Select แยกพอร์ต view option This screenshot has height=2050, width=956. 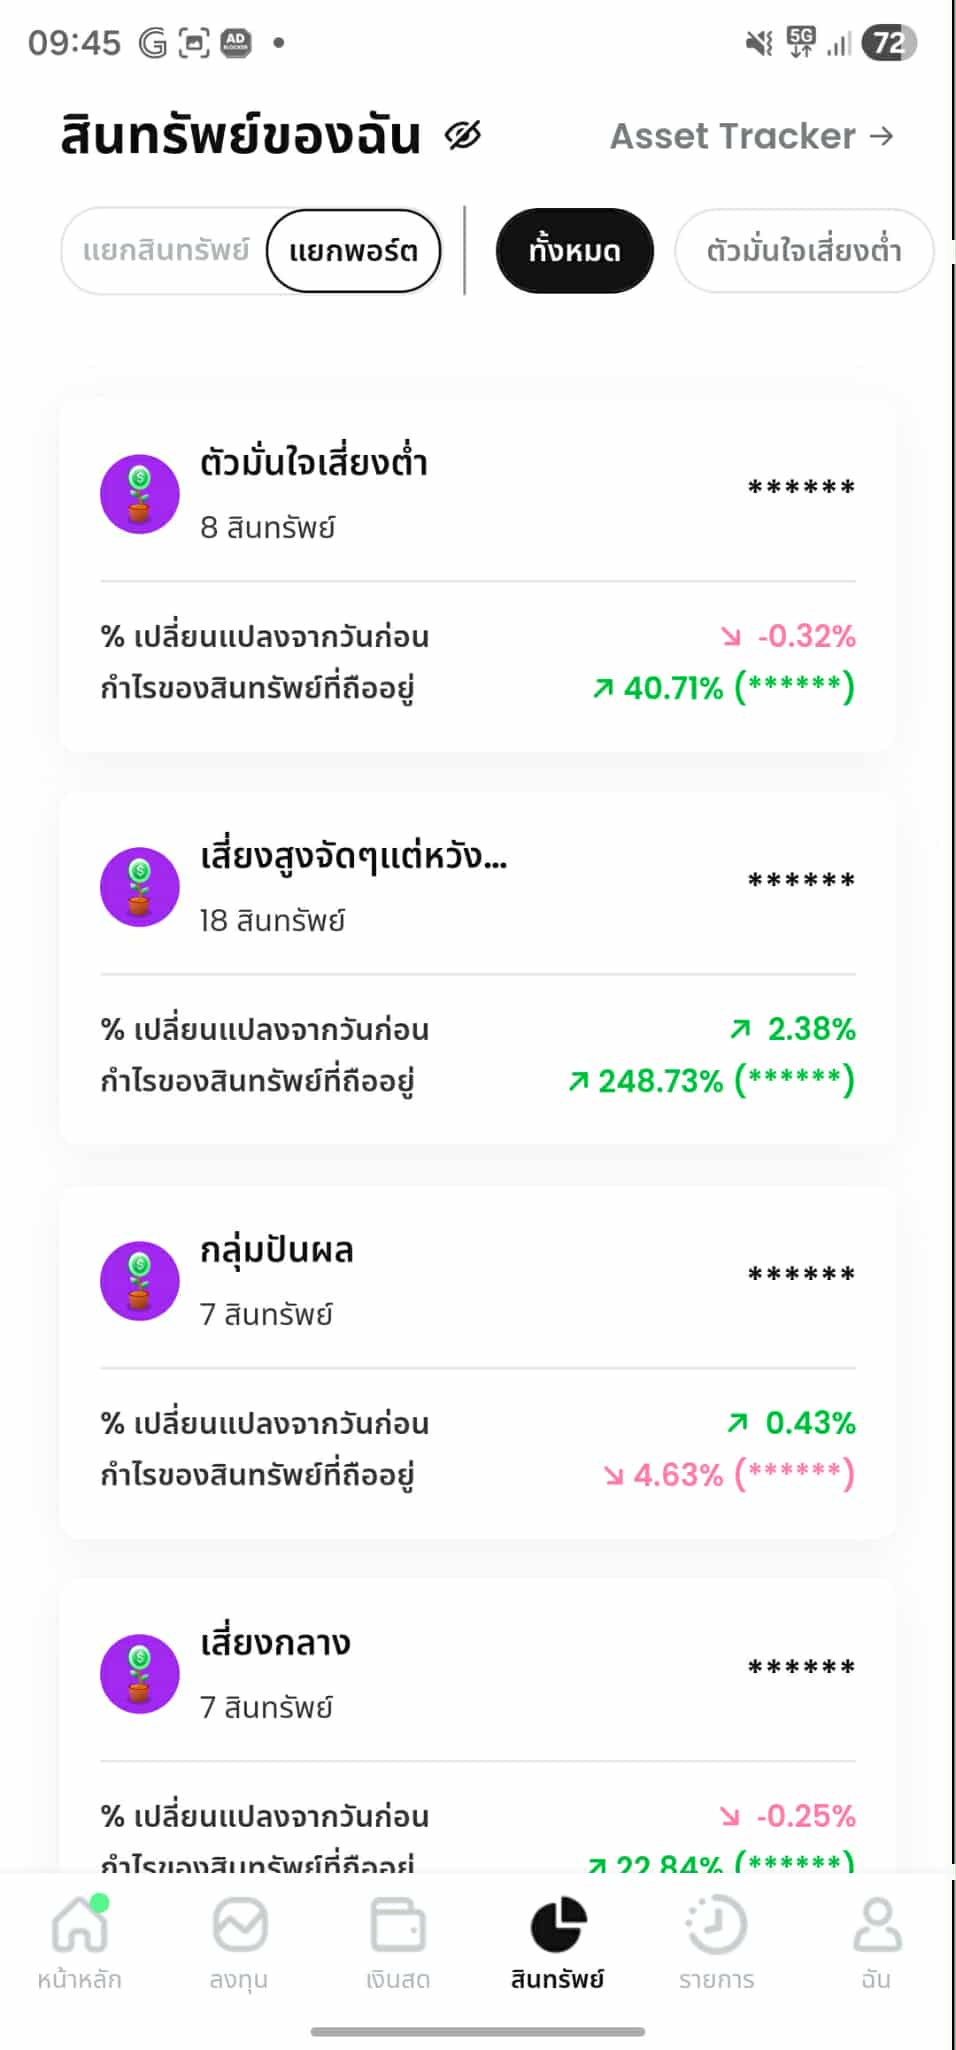(x=353, y=251)
